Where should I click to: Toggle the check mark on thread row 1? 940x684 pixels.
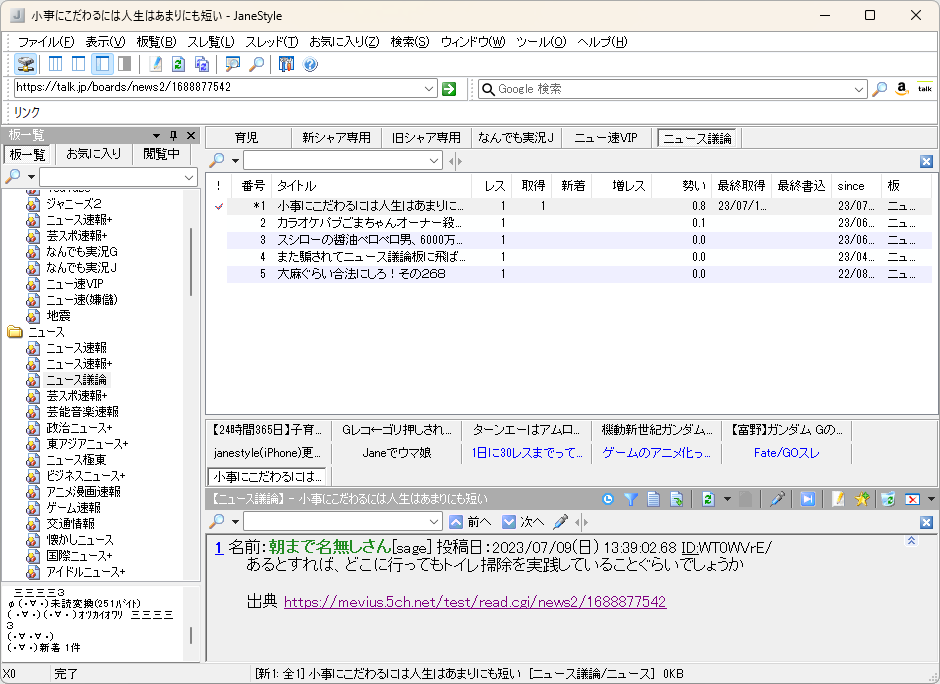[x=219, y=206]
